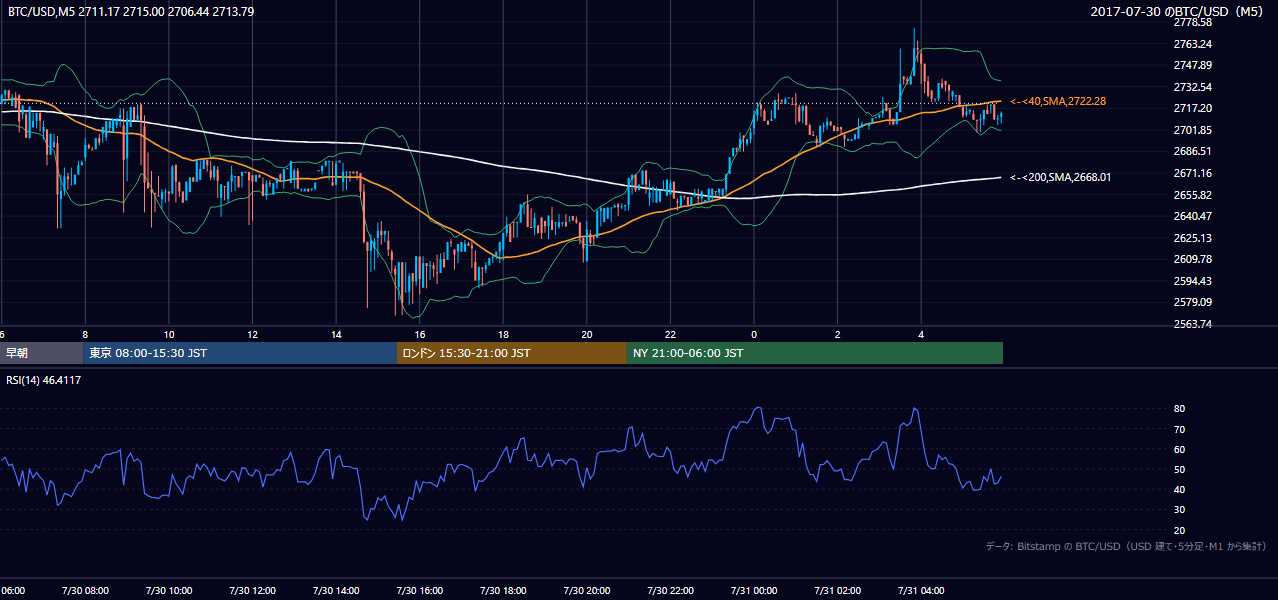Click hour tick 12 under the price chart
1278x600 pixels.
click(252, 334)
